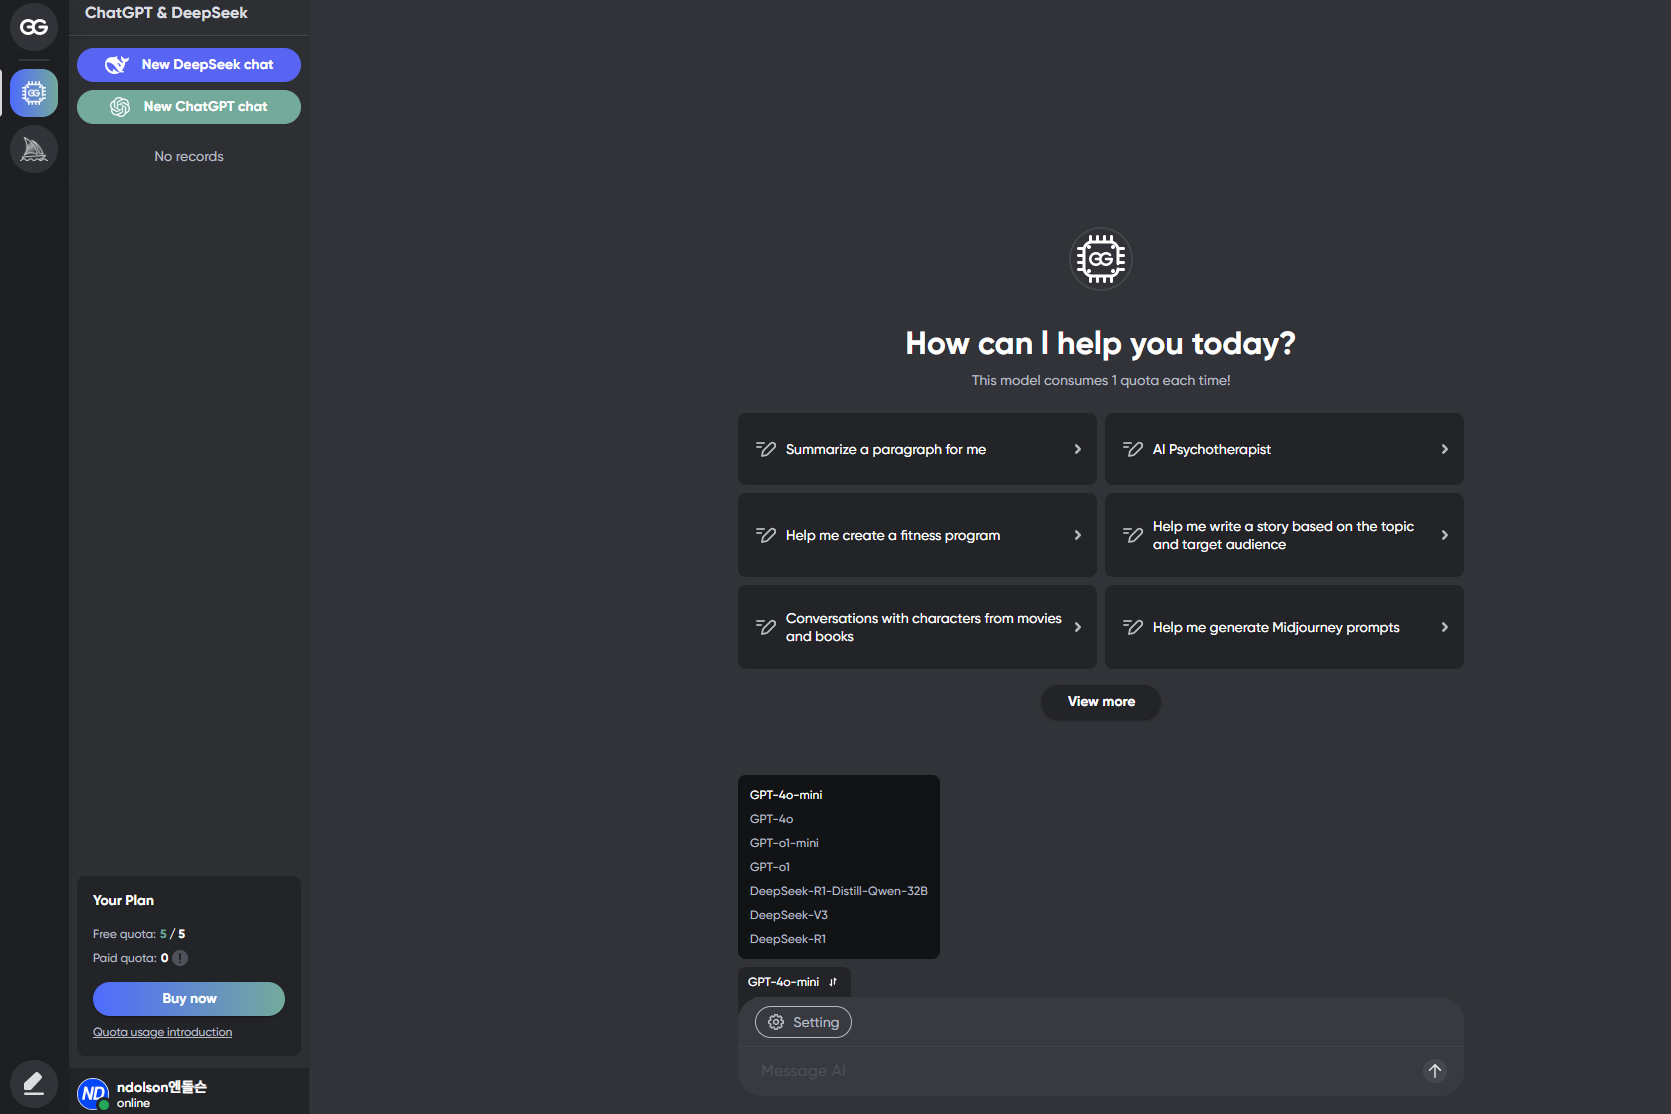Image resolution: width=1671 pixels, height=1114 pixels.
Task: Click the central GG chip logo above the greeting
Action: click(x=1101, y=259)
